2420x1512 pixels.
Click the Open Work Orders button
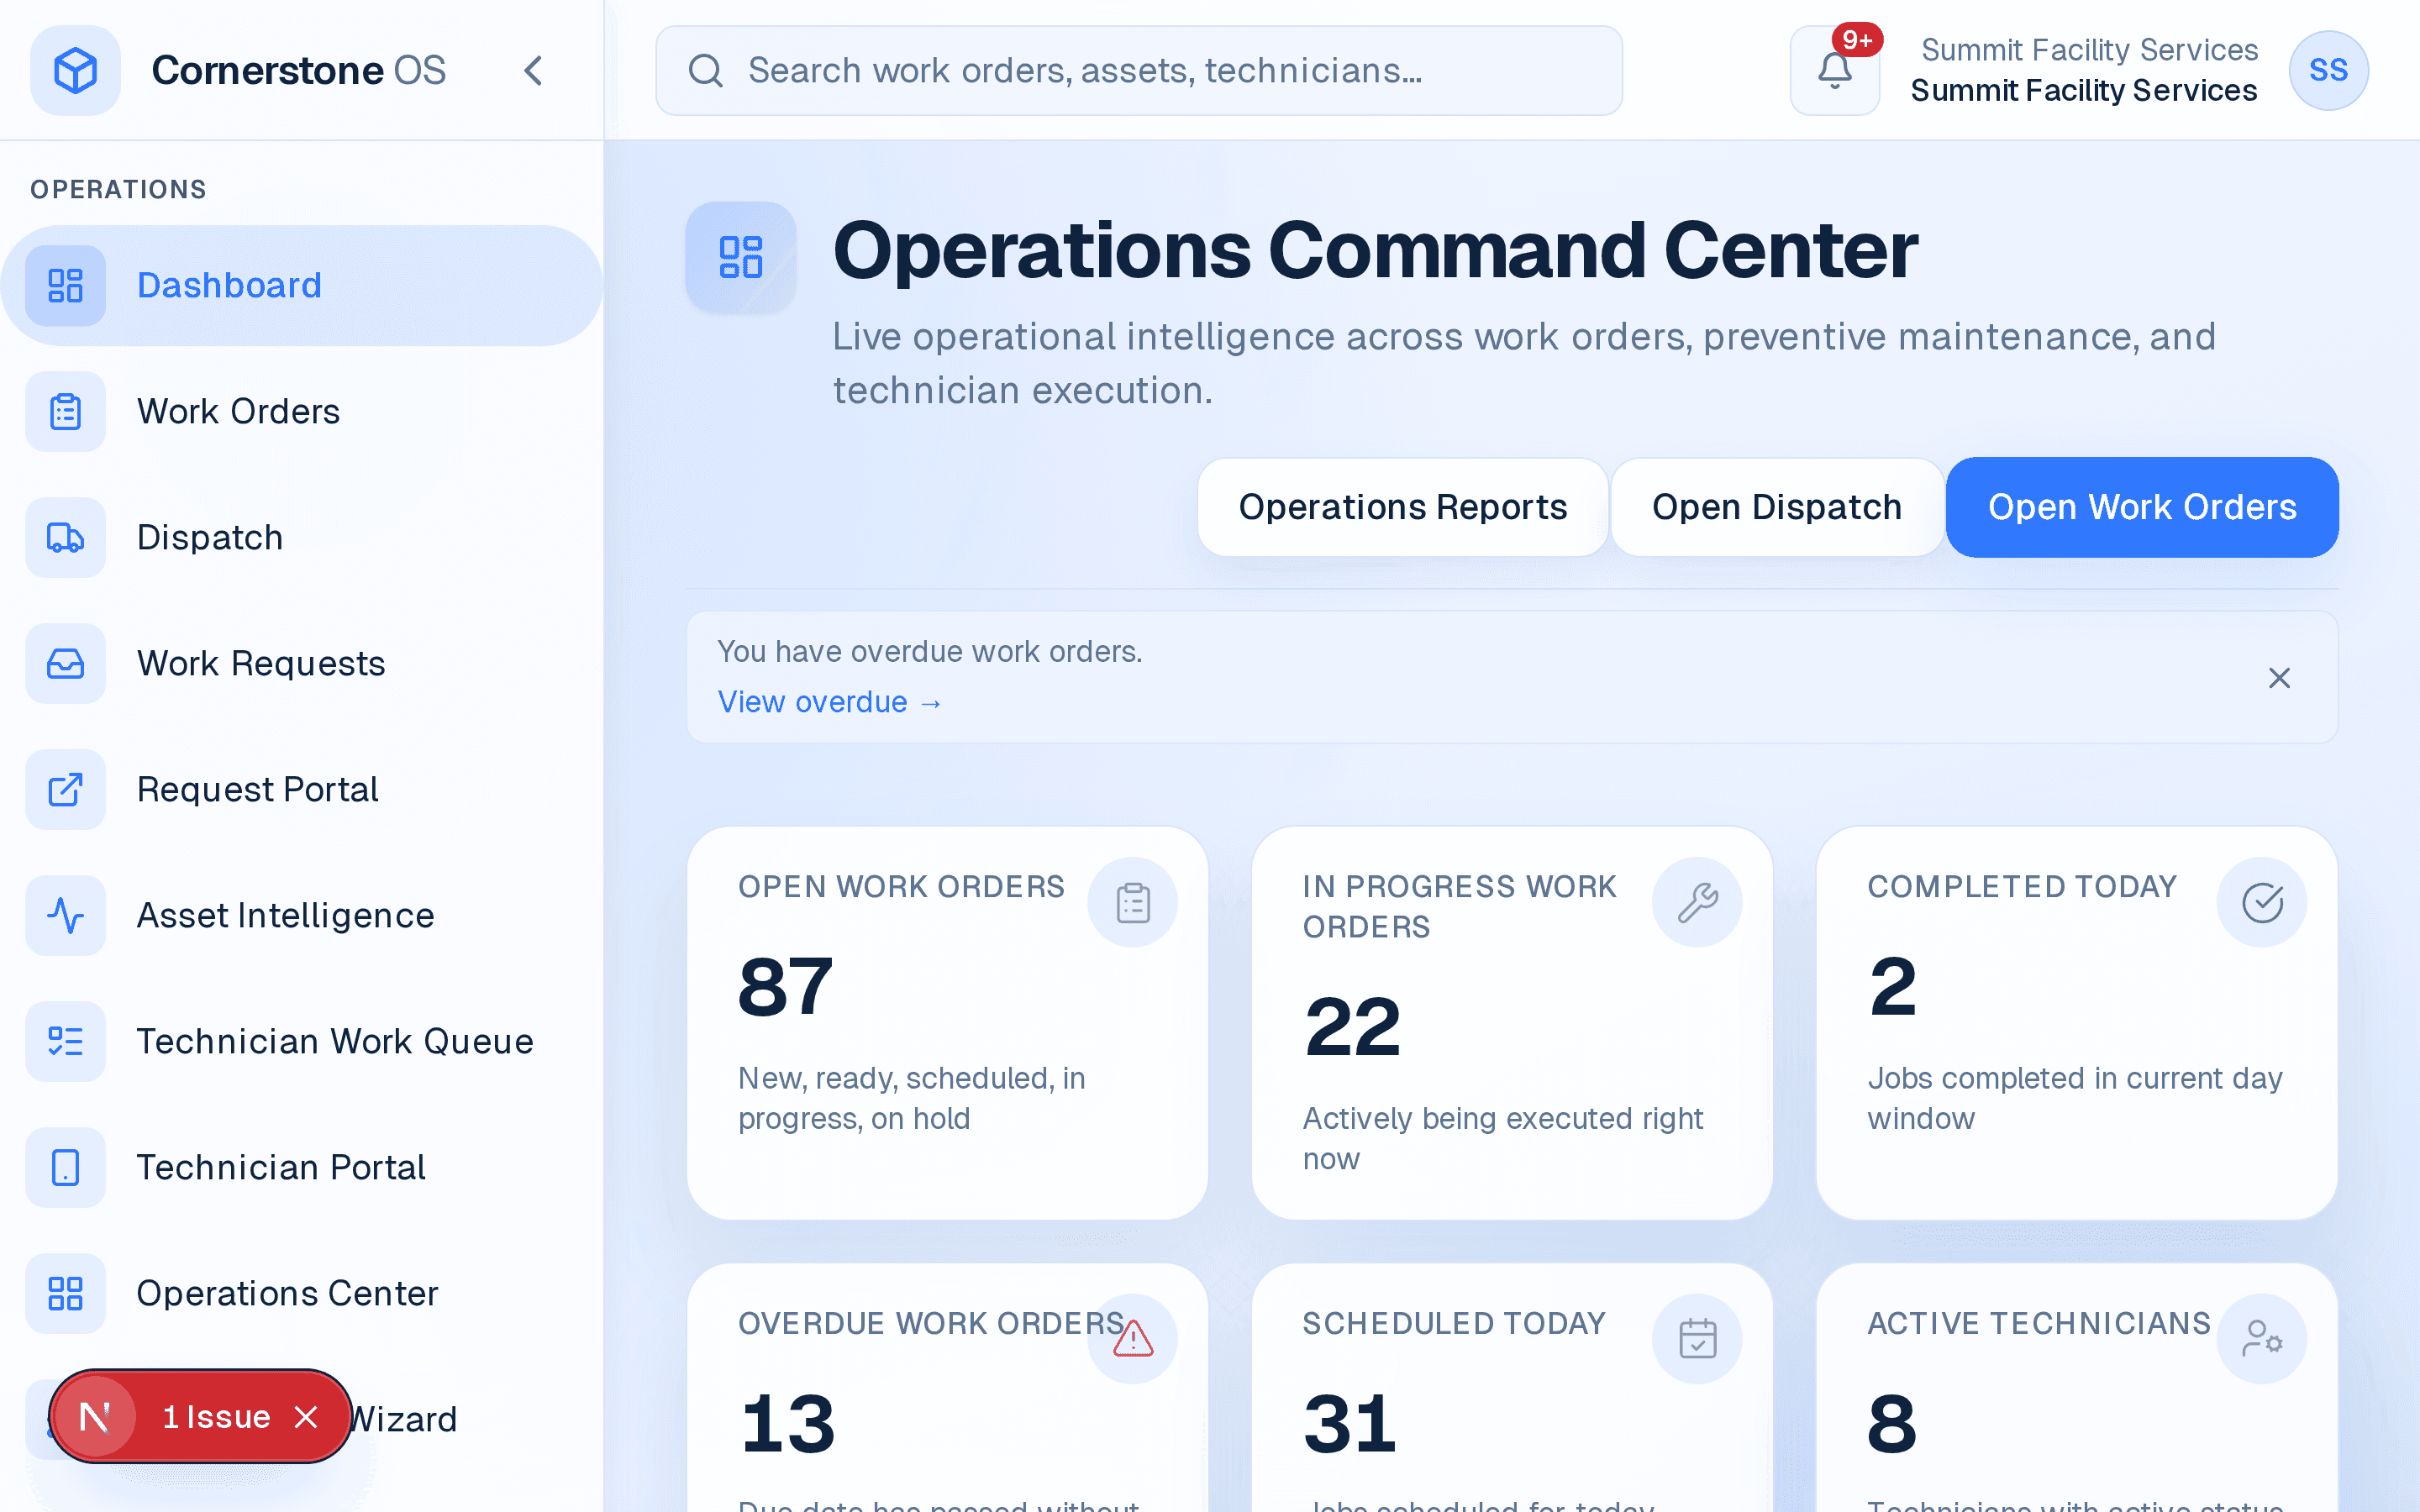tap(2141, 507)
